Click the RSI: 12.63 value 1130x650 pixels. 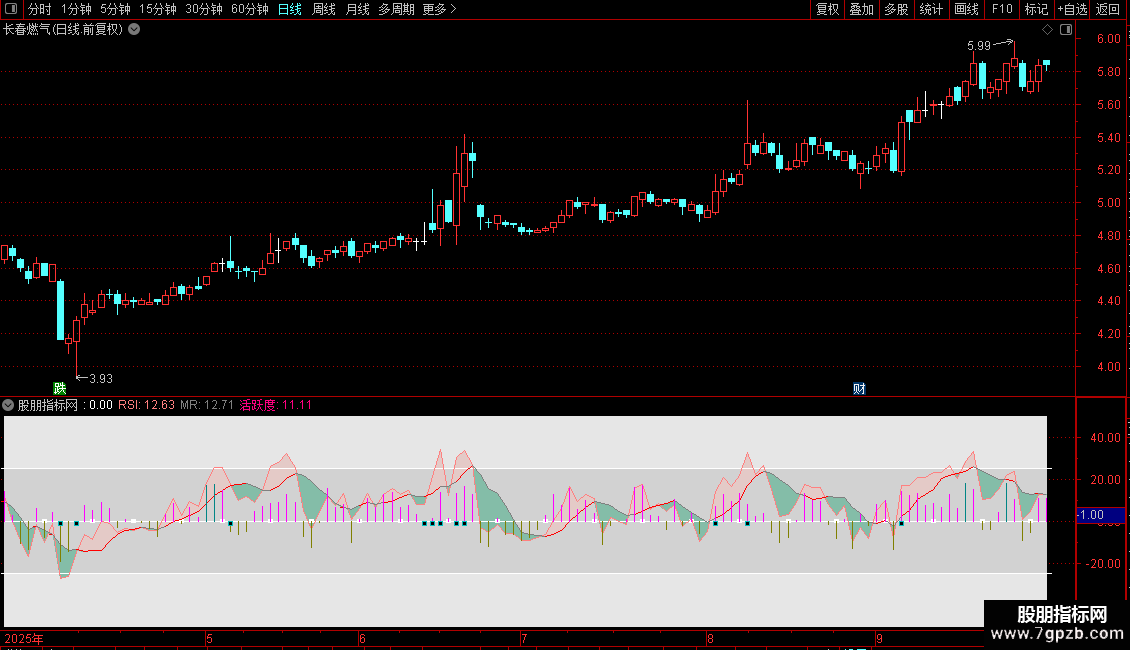pos(146,405)
